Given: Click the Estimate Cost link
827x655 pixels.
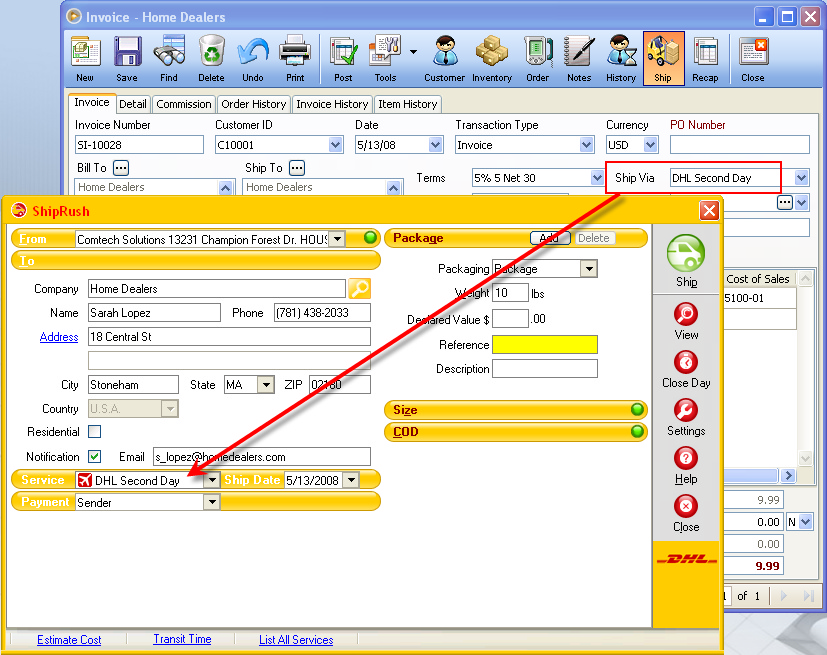Looking at the screenshot, I should coord(69,640).
